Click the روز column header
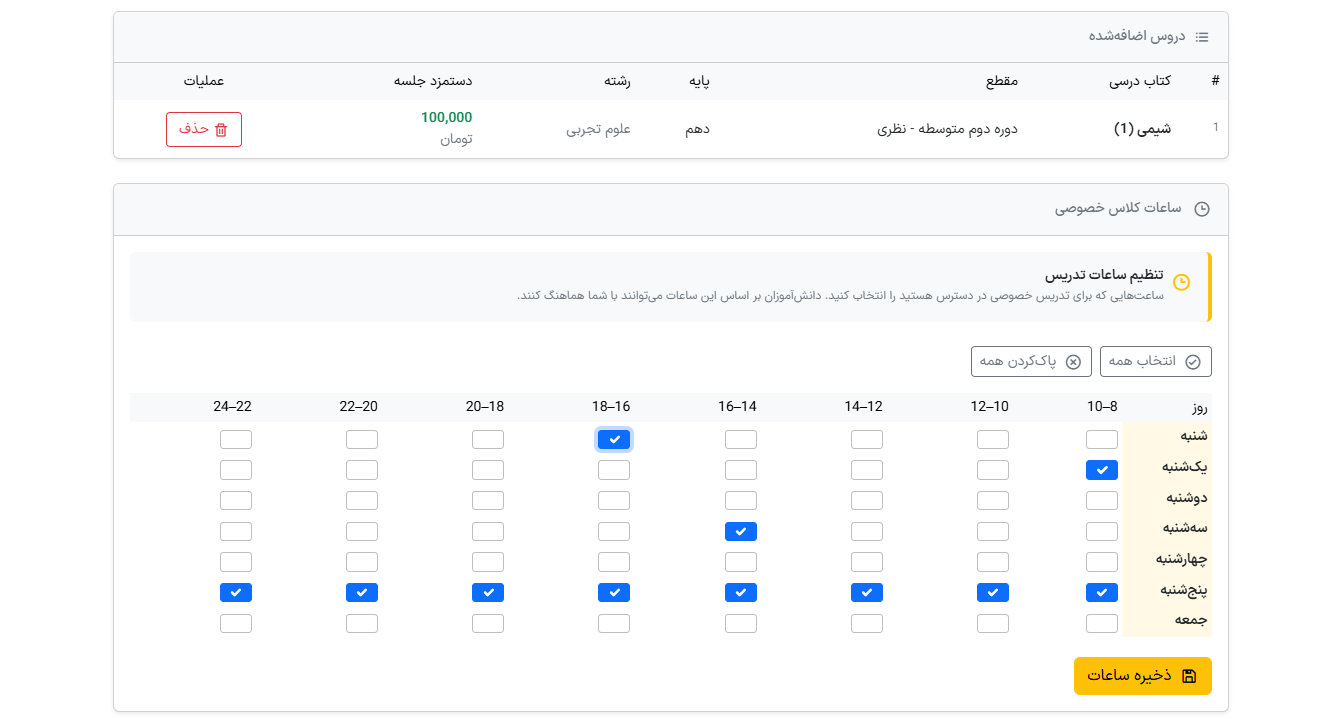 coord(1199,407)
